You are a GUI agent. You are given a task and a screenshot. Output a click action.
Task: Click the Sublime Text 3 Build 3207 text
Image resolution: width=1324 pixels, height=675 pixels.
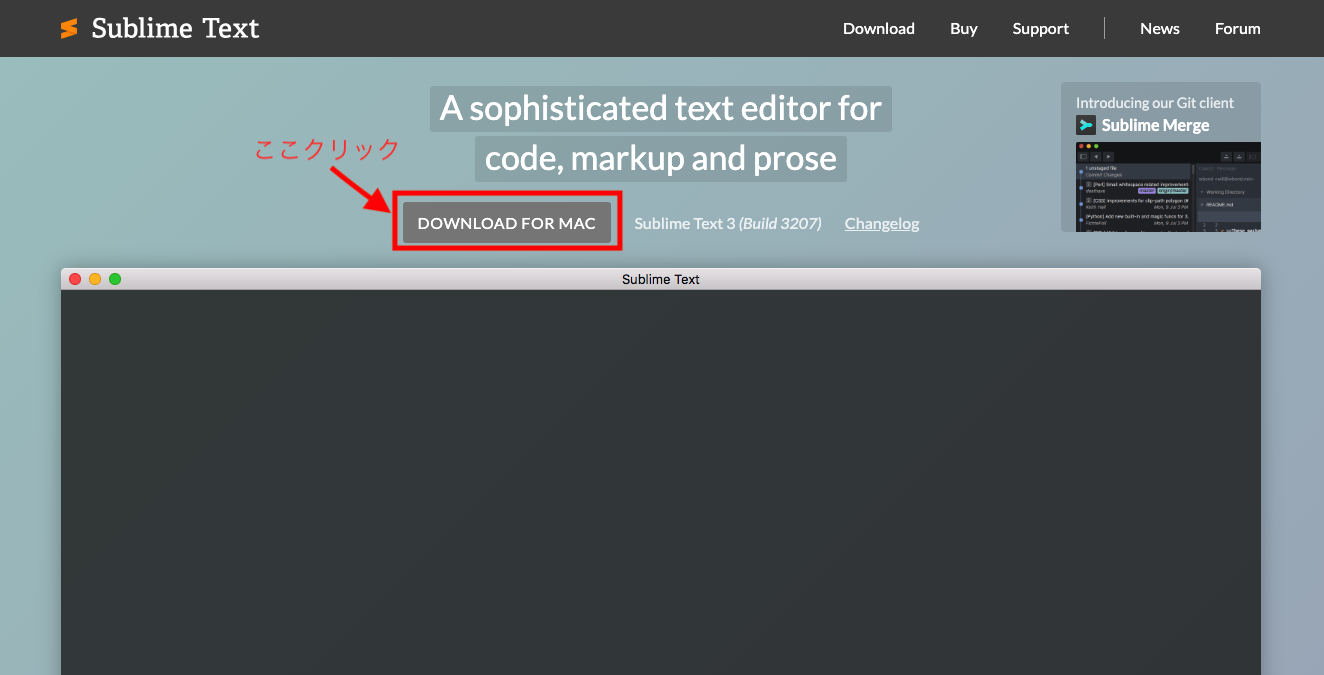click(x=728, y=223)
